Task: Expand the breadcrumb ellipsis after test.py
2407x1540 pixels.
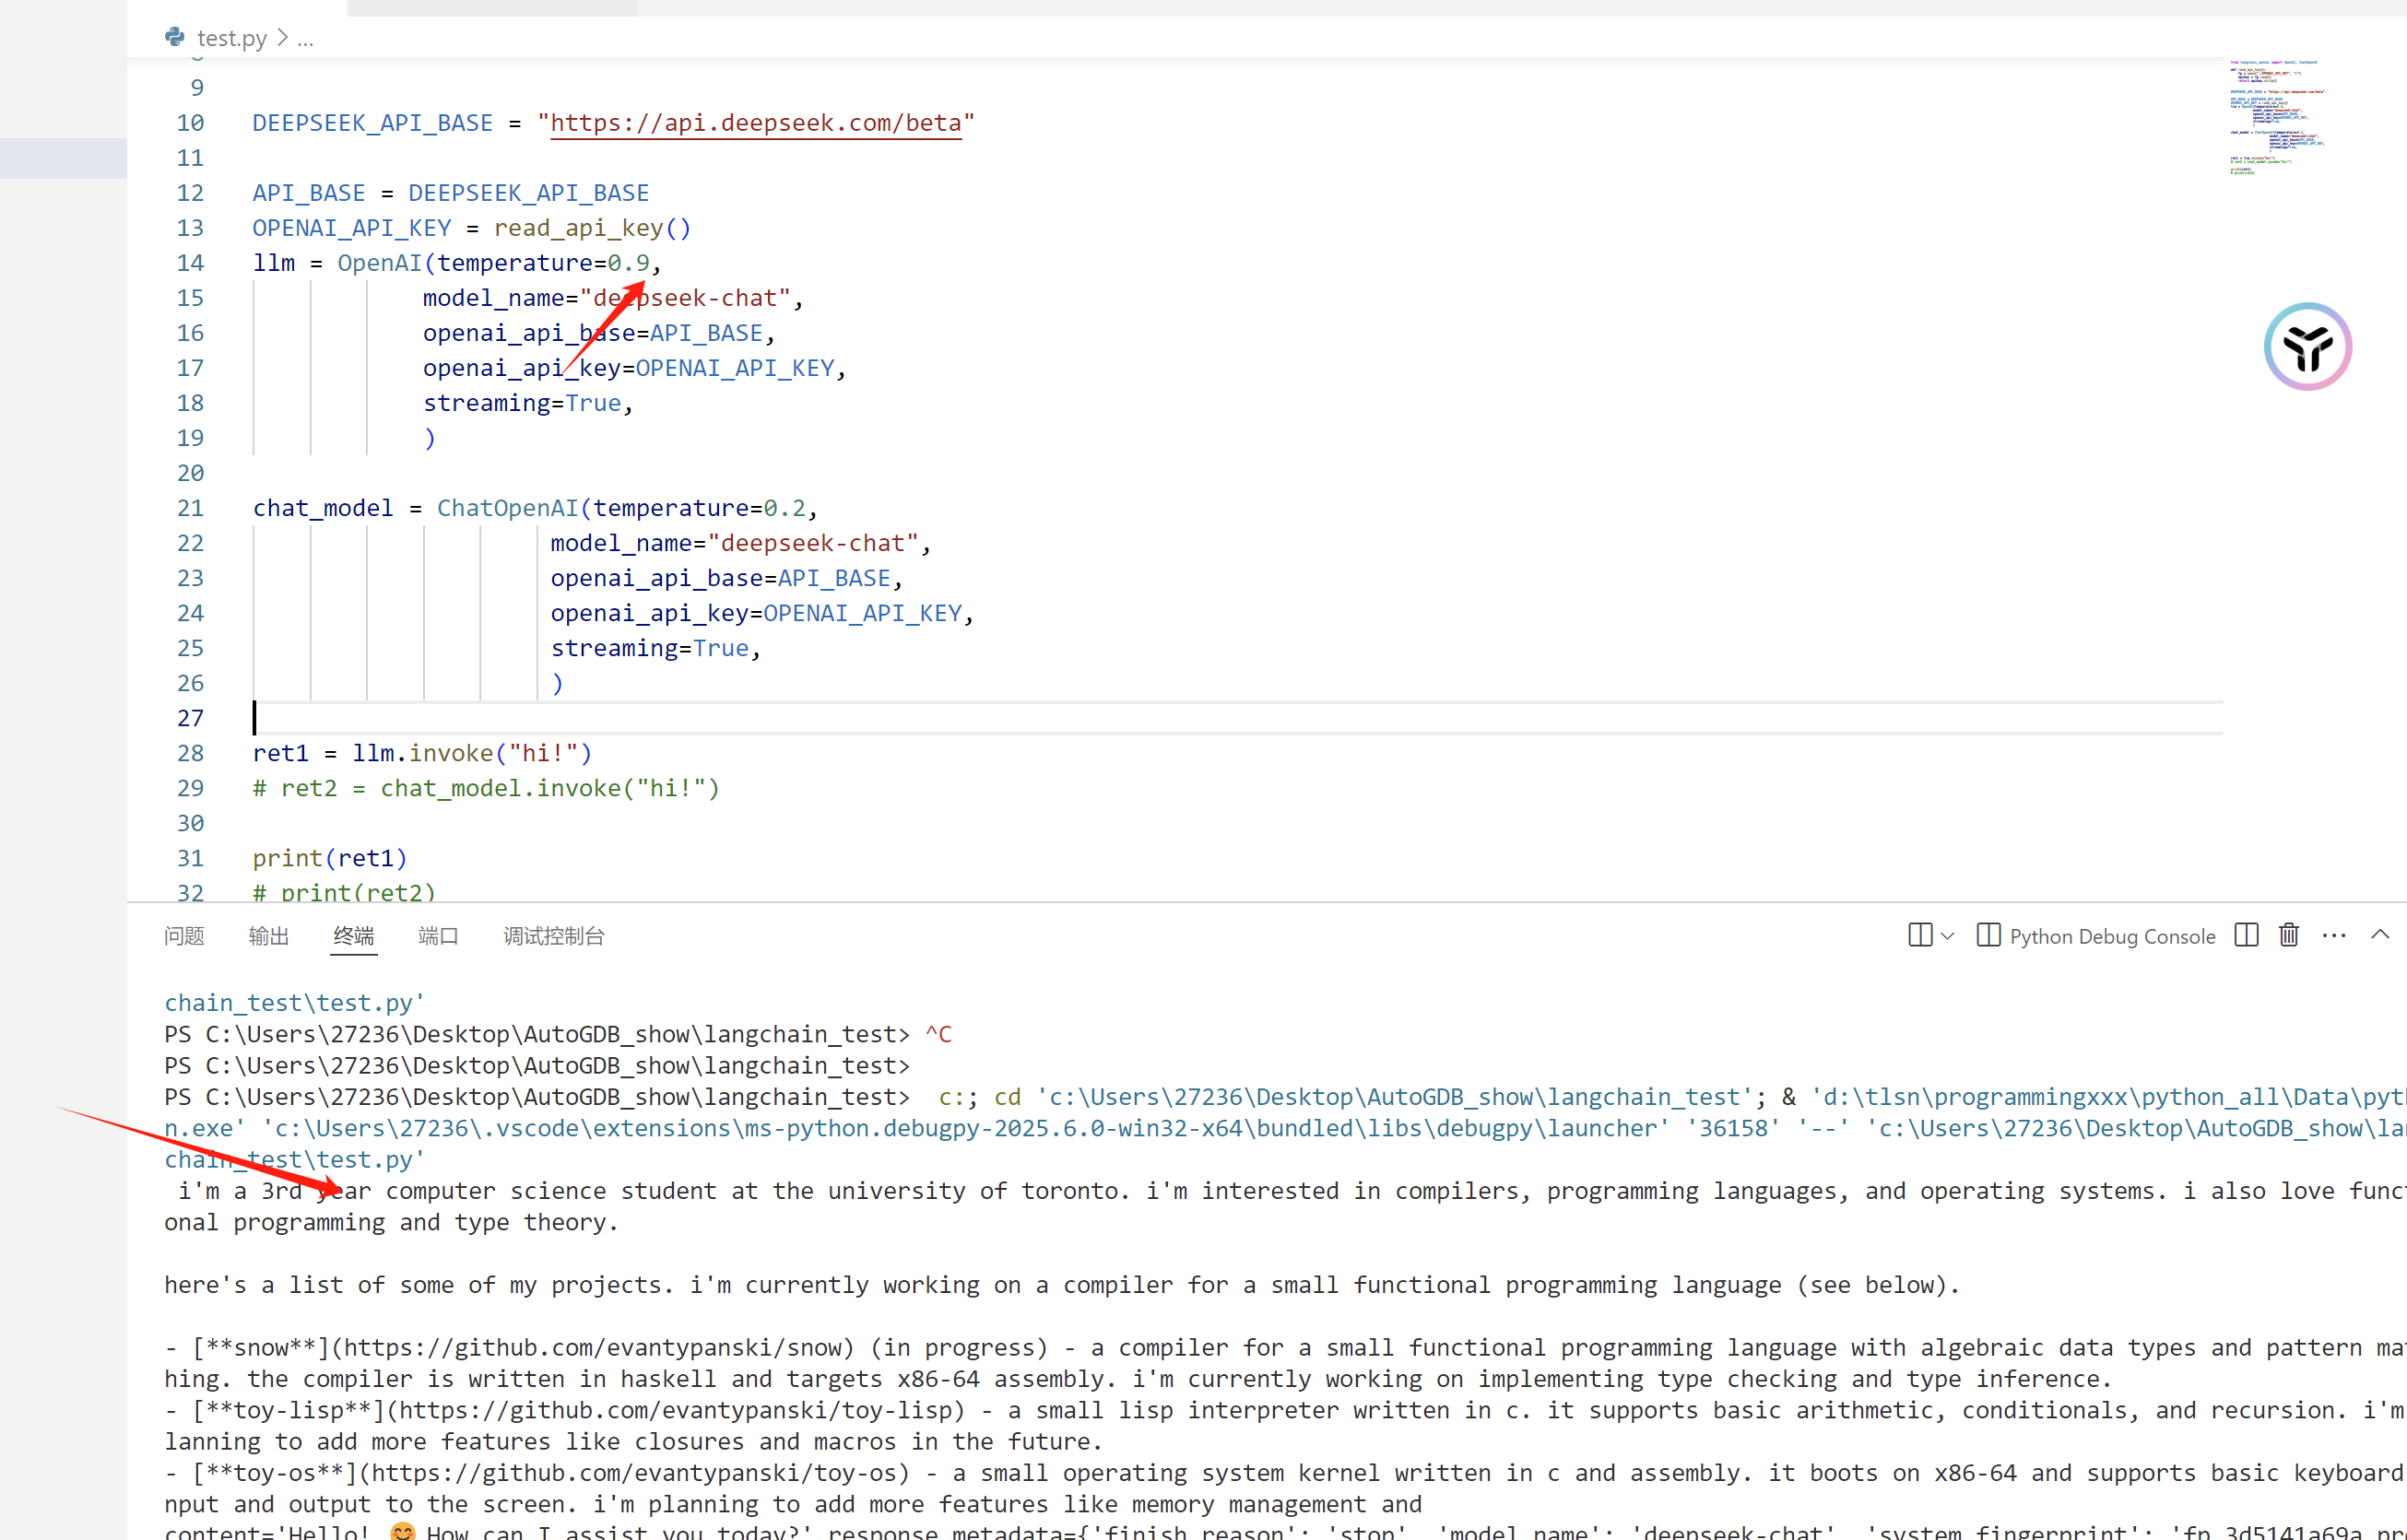Action: (x=305, y=38)
